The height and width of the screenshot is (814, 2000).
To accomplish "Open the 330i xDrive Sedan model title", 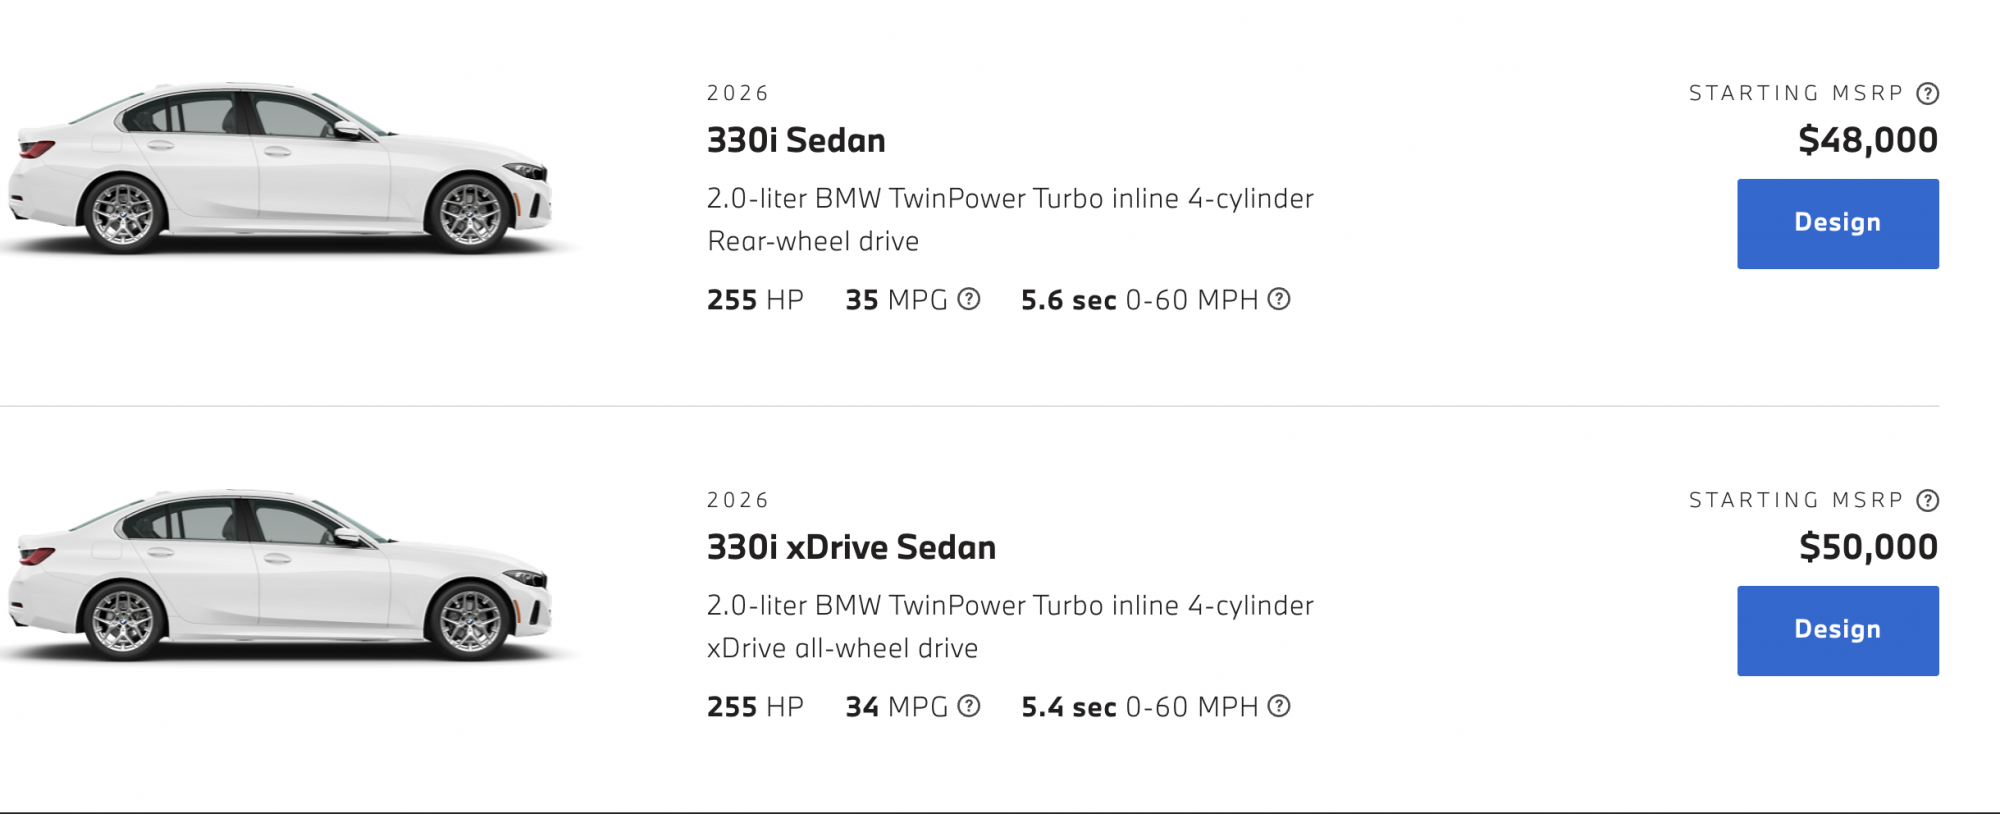I will (851, 548).
